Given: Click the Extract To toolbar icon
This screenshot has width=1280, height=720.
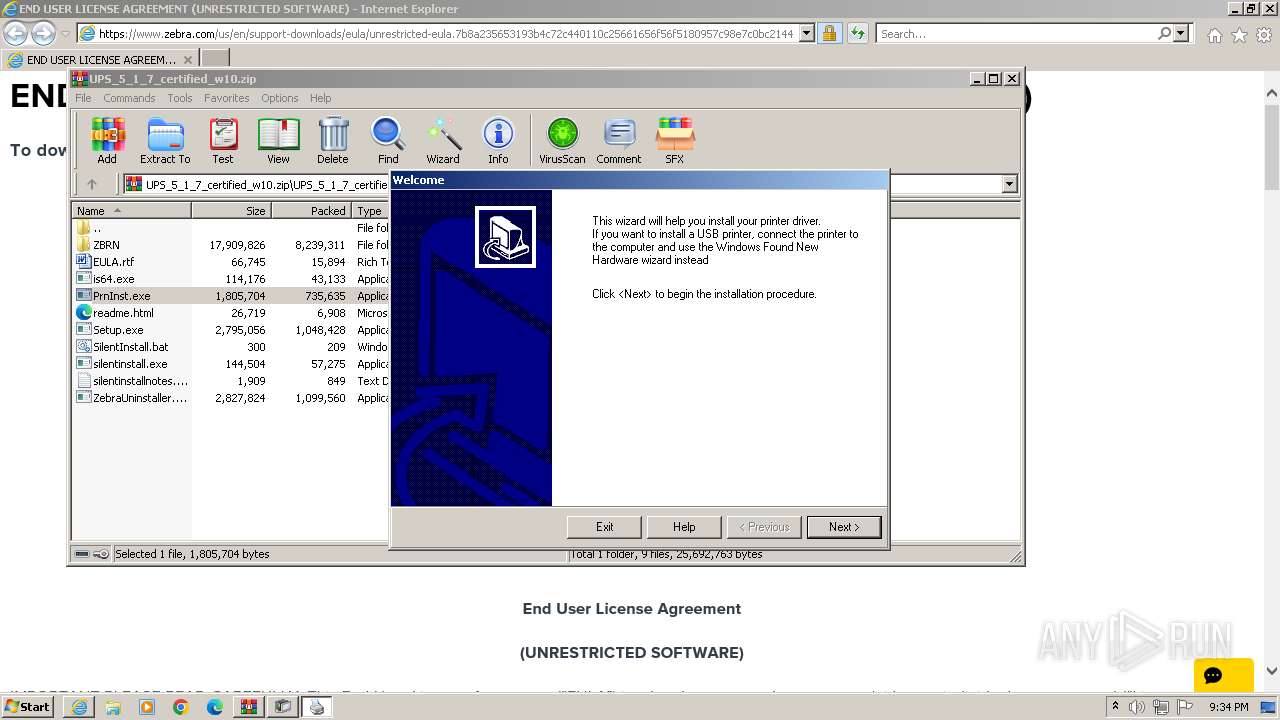Looking at the screenshot, I should tap(165, 140).
